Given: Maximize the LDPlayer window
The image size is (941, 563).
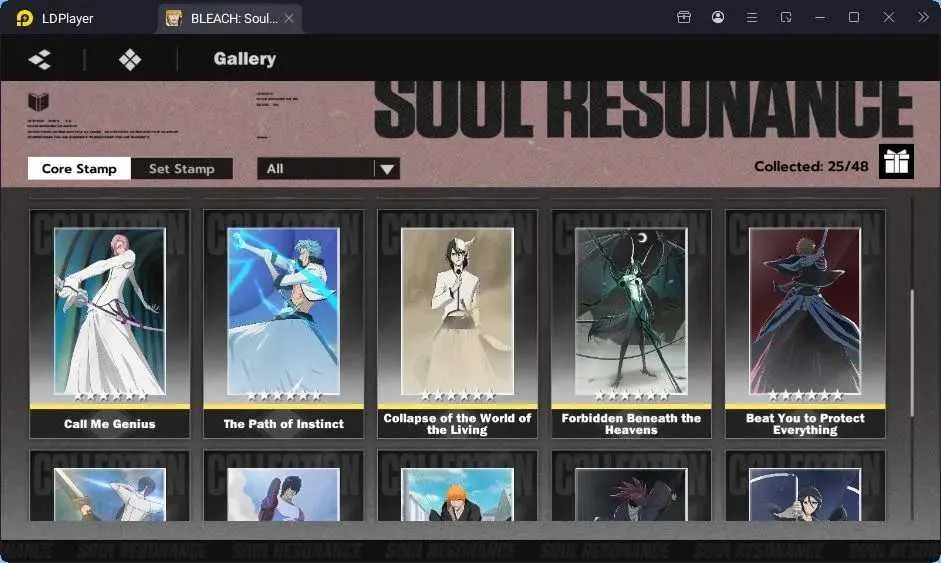Looking at the screenshot, I should (x=853, y=17).
